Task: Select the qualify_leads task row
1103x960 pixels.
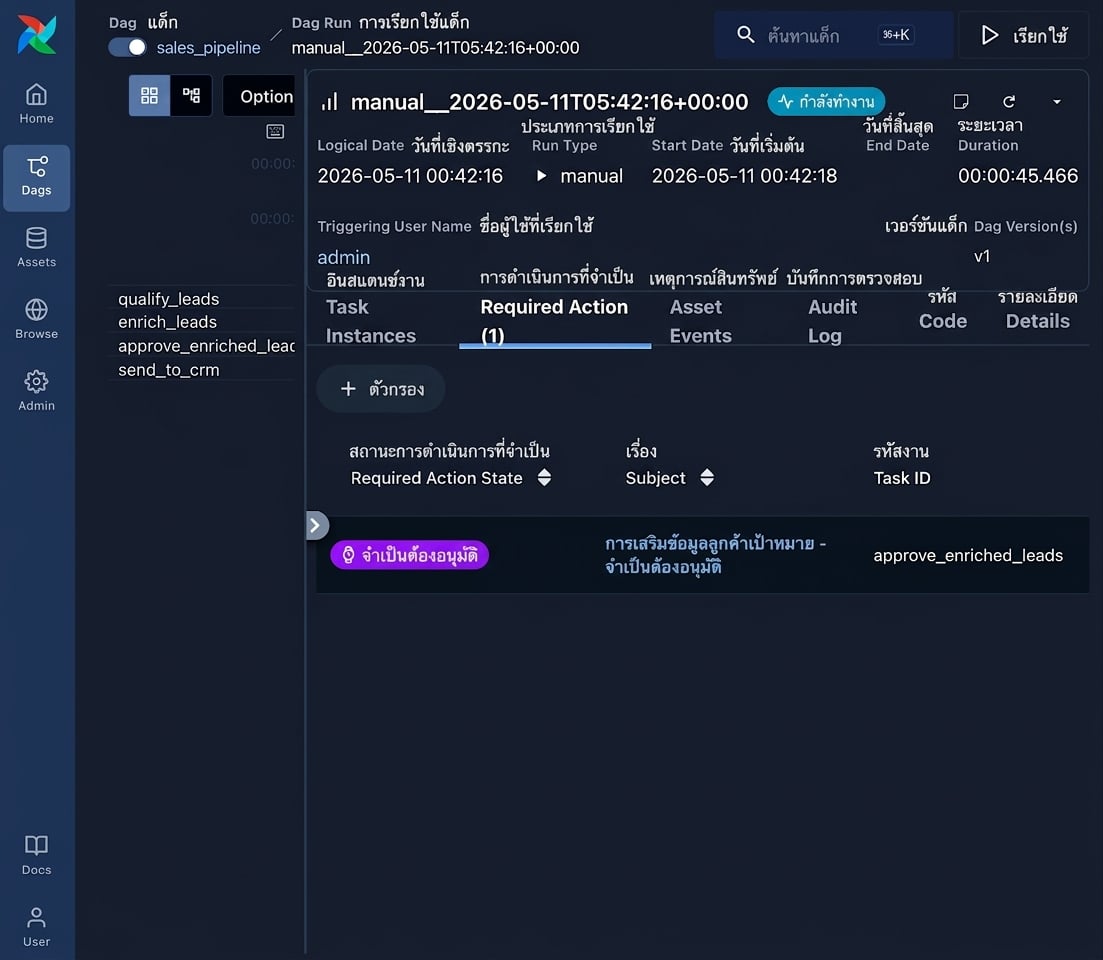Action: click(x=168, y=299)
